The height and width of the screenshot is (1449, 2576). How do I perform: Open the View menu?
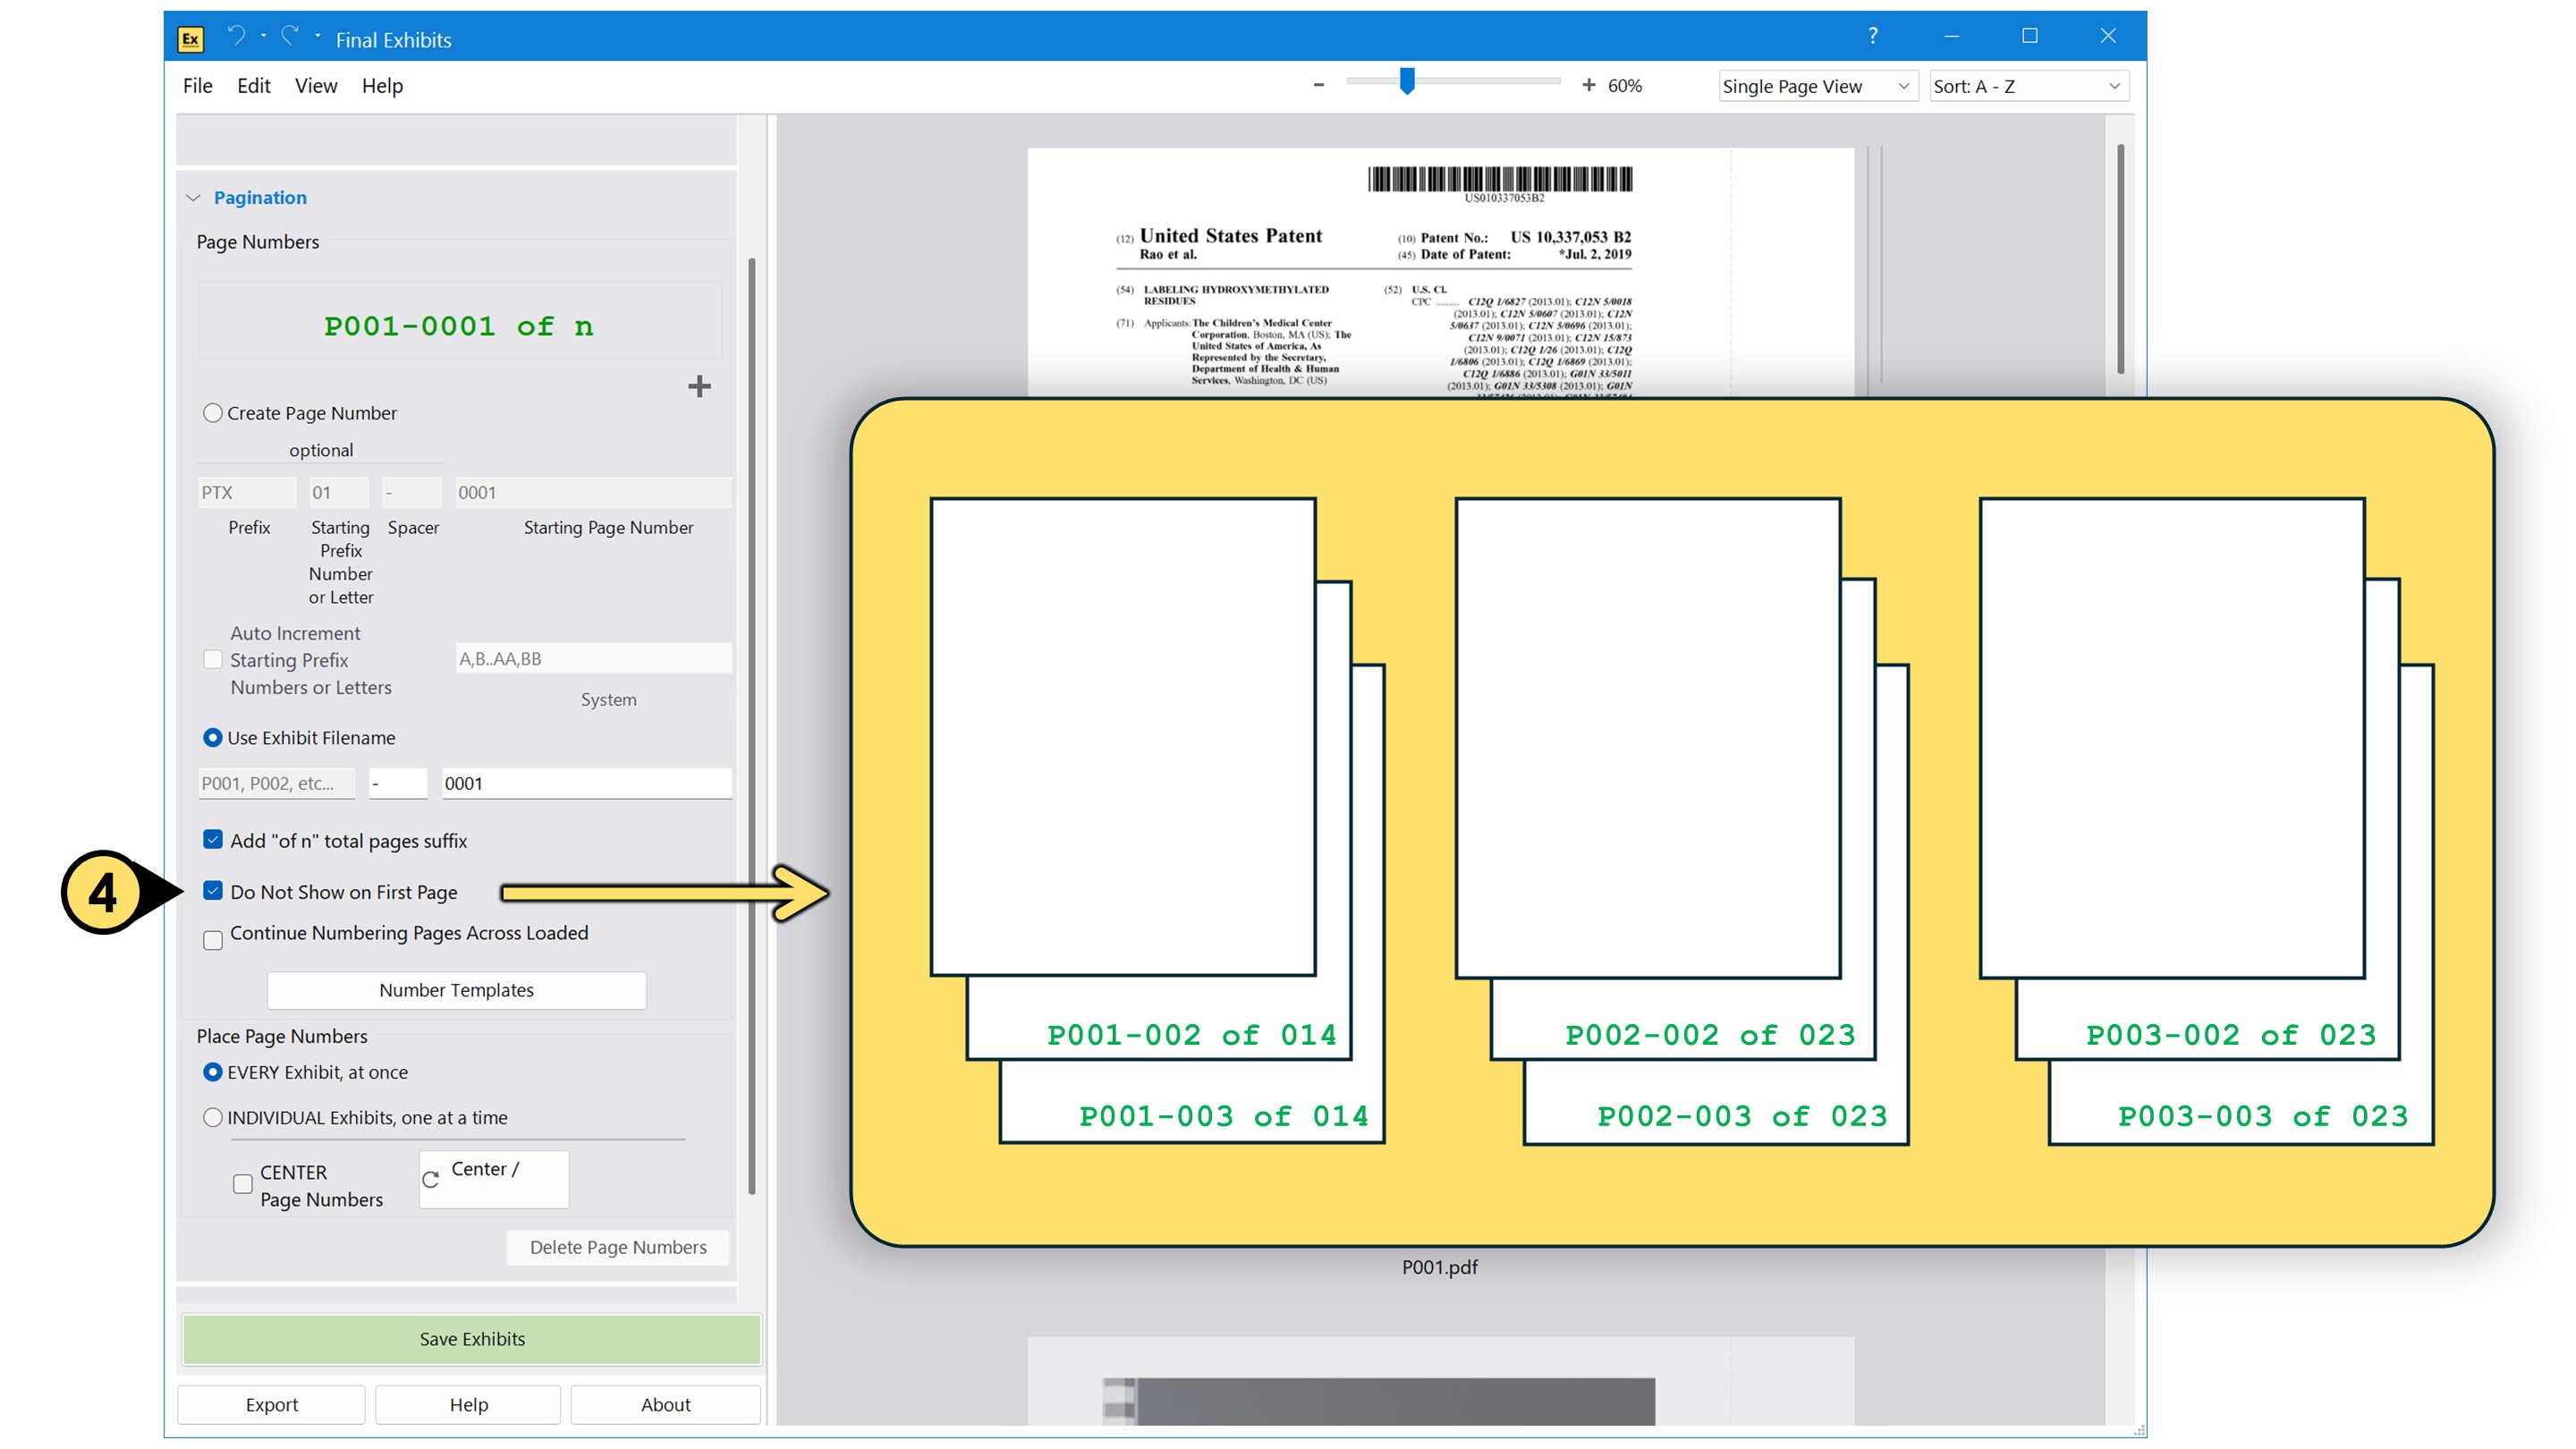pyautogui.click(x=315, y=86)
